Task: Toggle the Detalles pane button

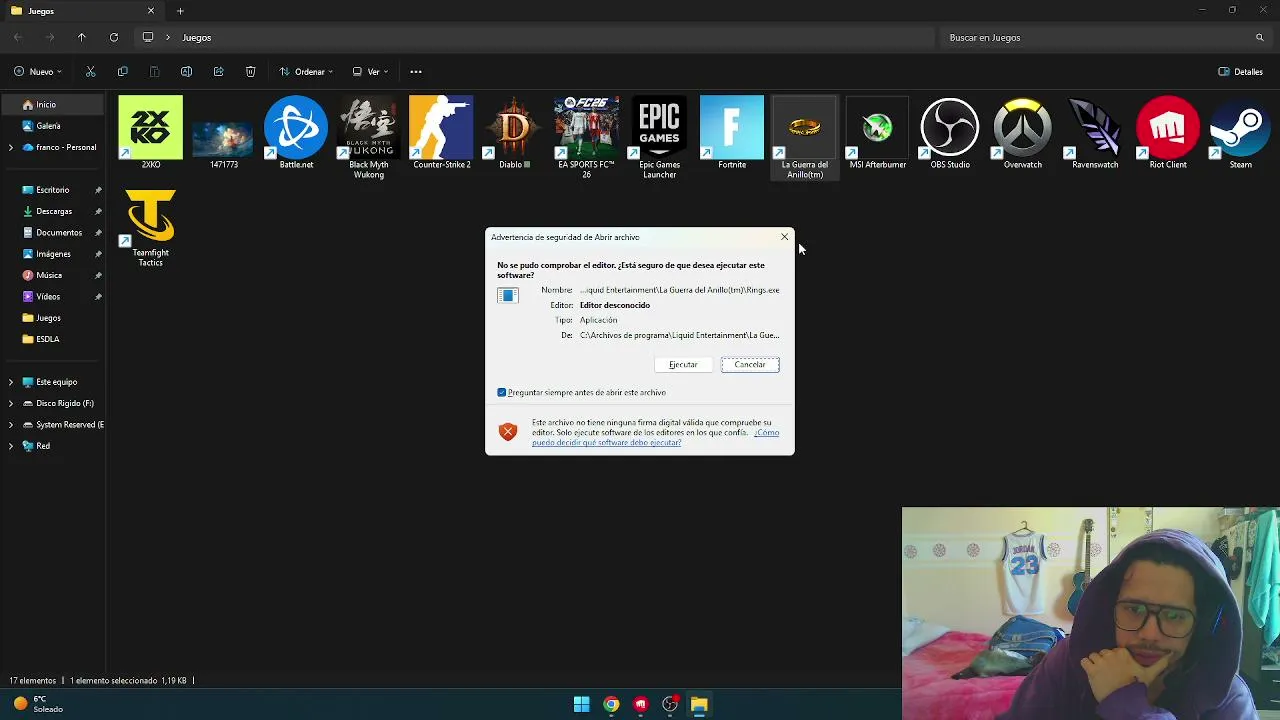Action: pyautogui.click(x=1240, y=72)
